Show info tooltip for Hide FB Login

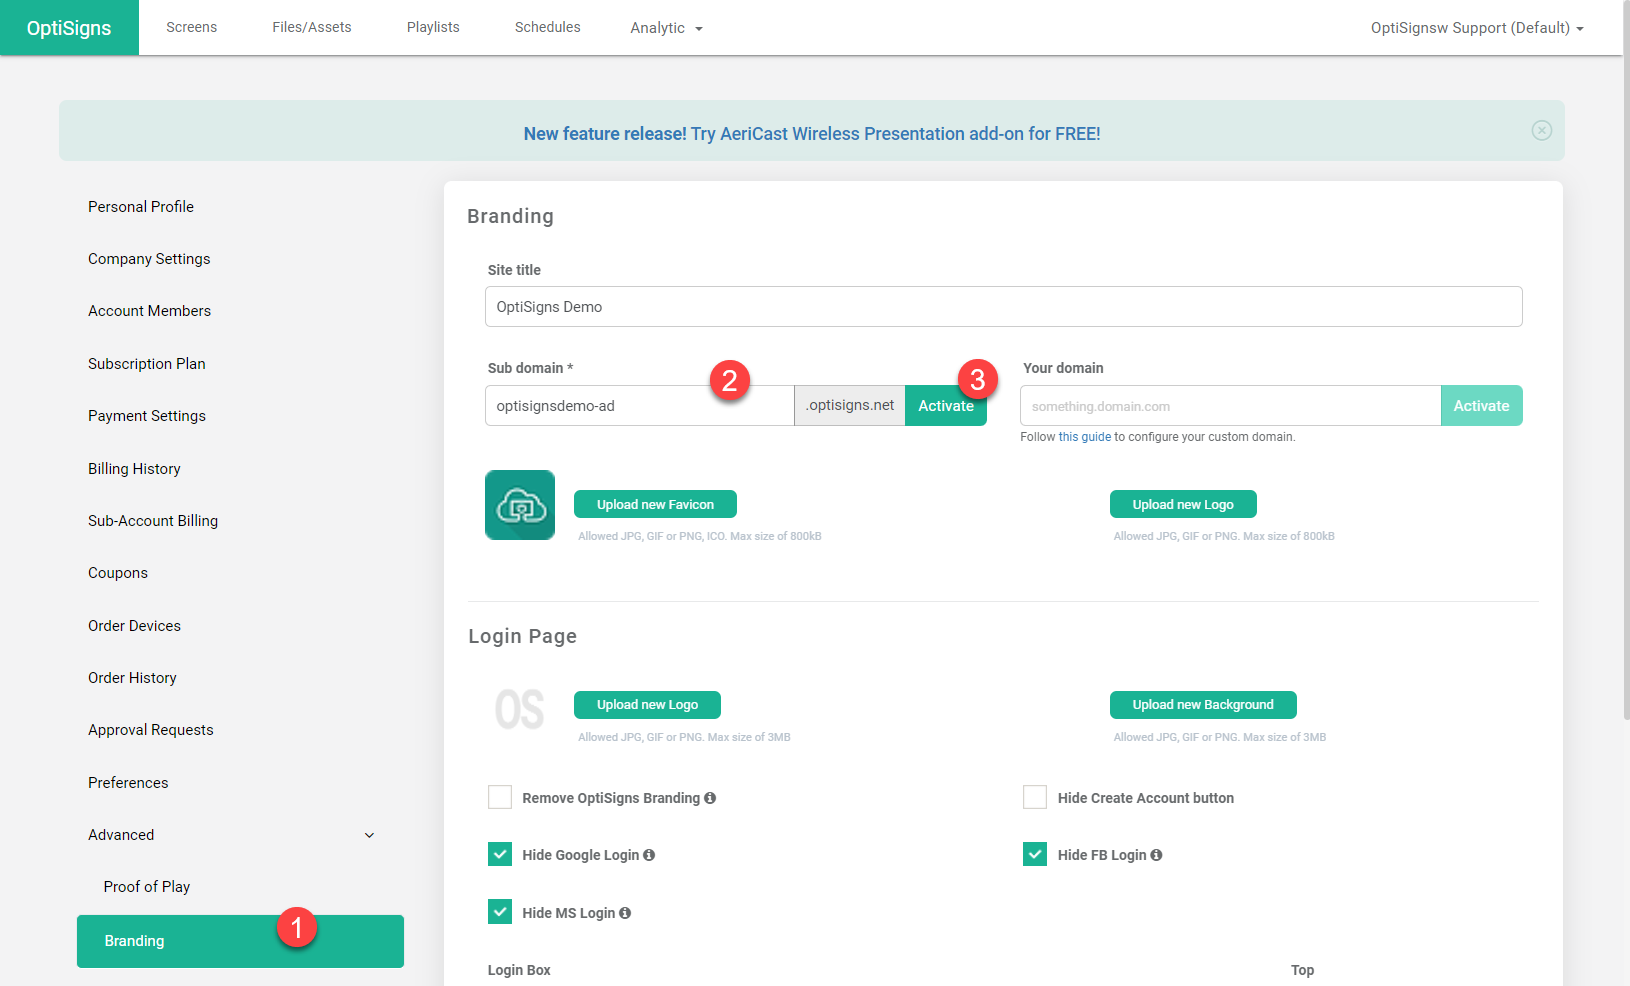pos(1156,855)
